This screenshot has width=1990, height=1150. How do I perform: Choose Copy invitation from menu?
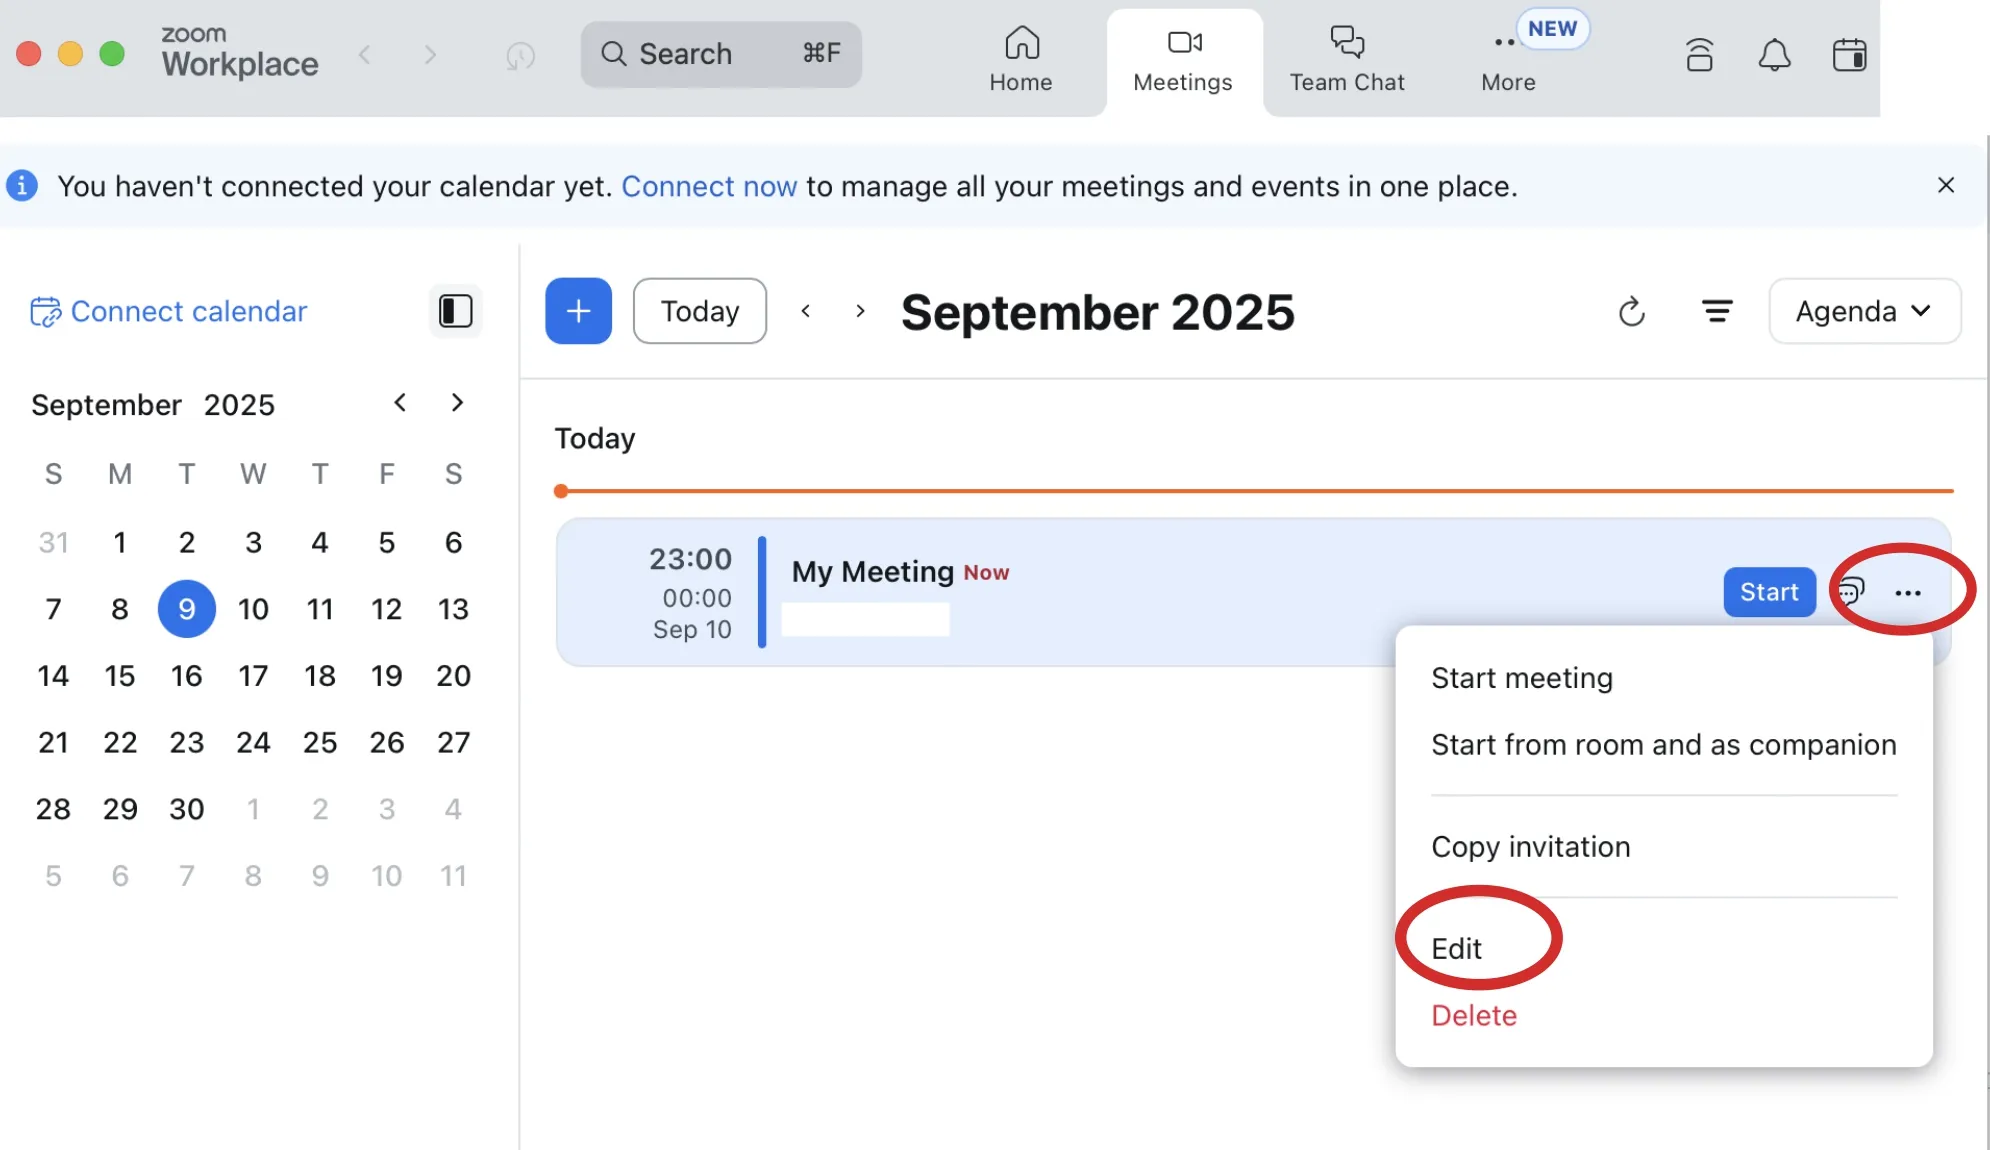[x=1530, y=847]
